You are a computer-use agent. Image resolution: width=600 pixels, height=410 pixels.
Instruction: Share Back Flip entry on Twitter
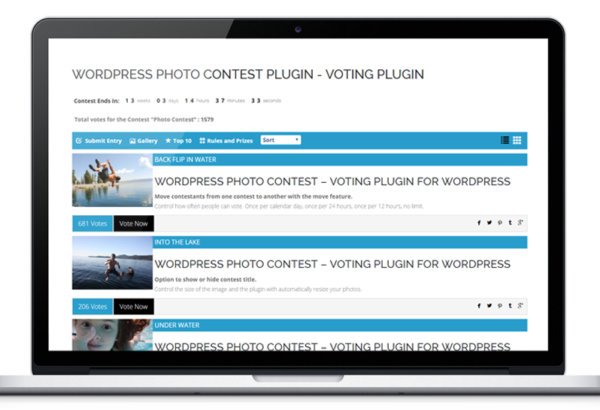489,222
